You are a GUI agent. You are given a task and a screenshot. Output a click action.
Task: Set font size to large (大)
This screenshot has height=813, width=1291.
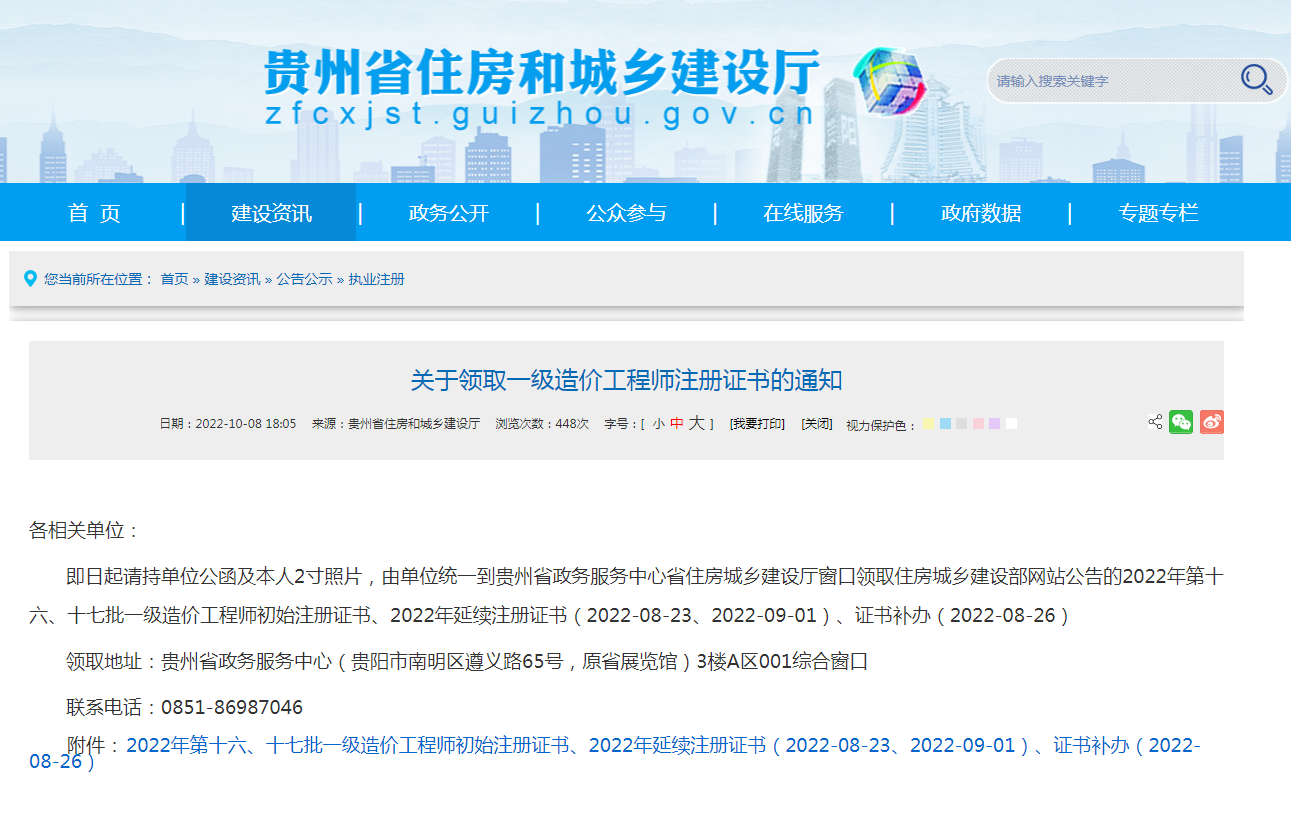click(696, 424)
